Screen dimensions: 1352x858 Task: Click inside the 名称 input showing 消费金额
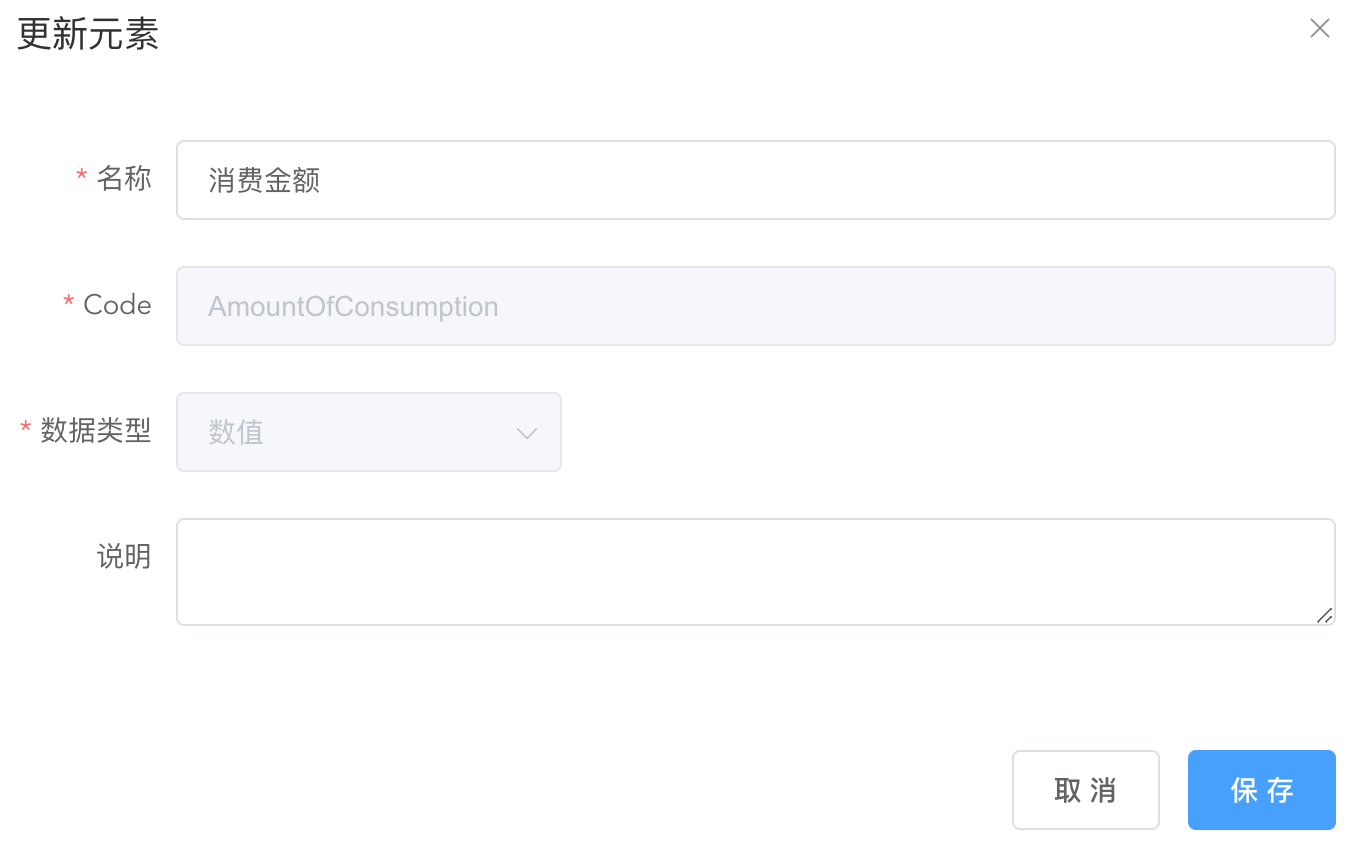[755, 180]
